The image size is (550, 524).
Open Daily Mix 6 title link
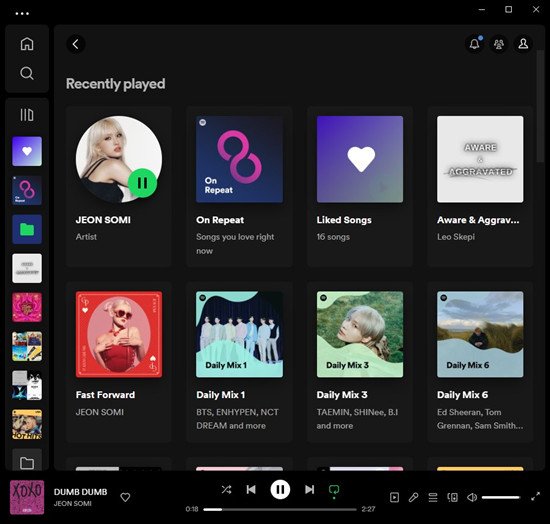pyautogui.click(x=462, y=395)
